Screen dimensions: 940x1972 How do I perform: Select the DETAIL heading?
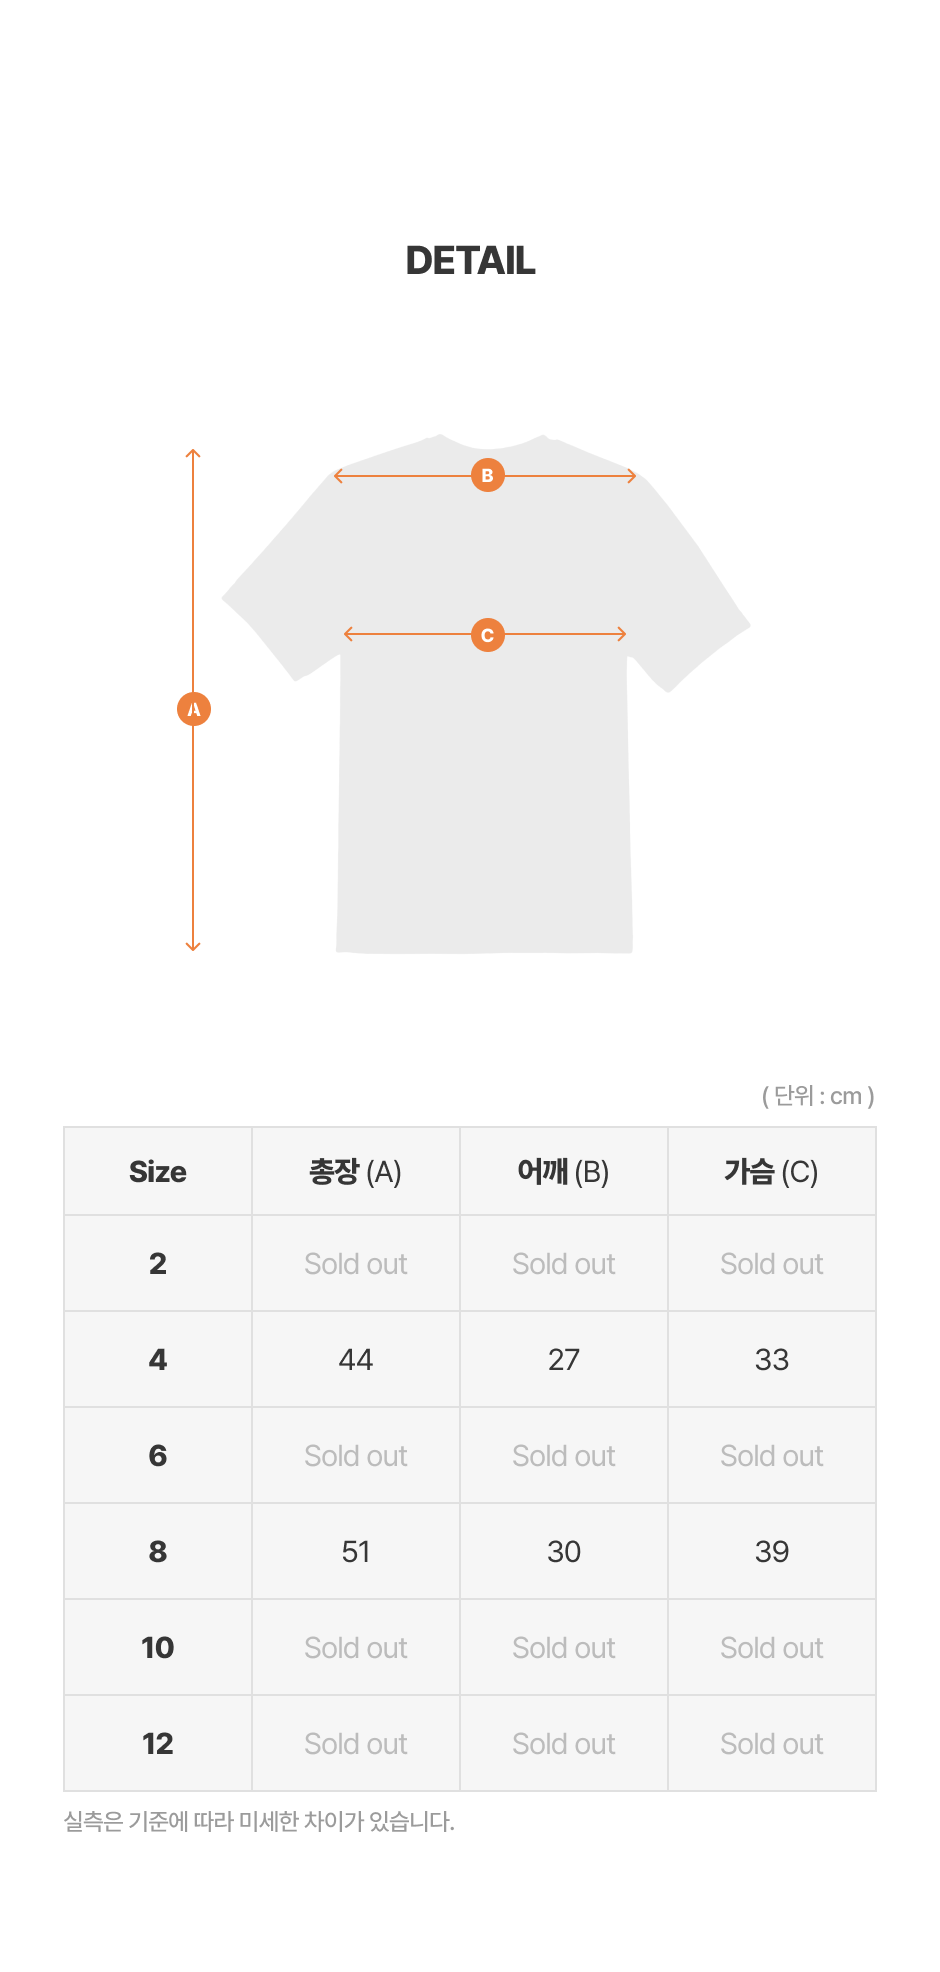point(470,261)
